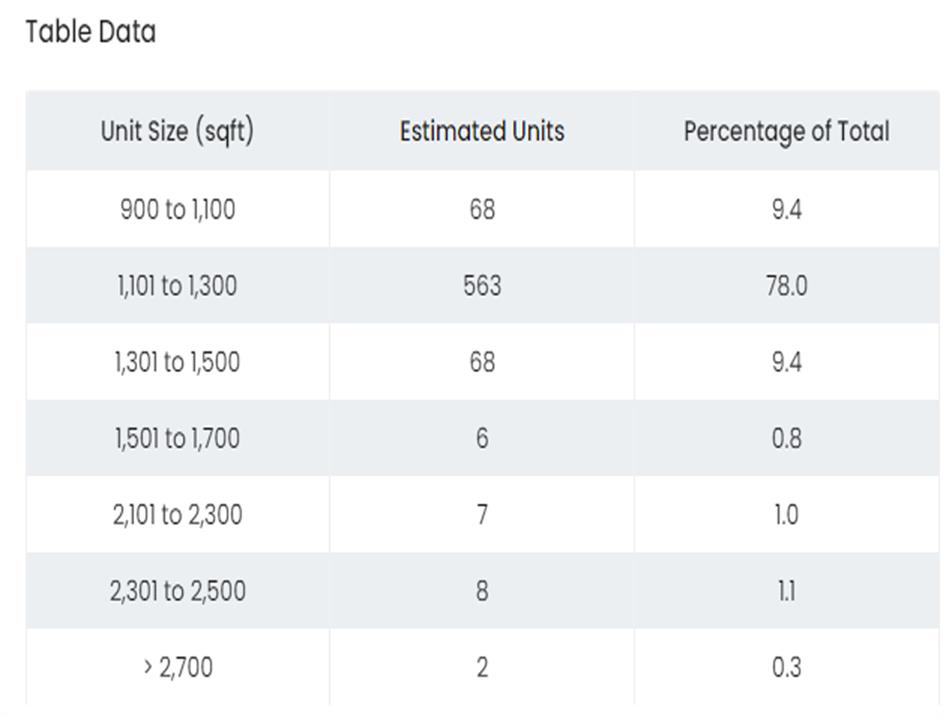Click the 1.0 percentage value
Image resolution: width=943 pixels, height=717 pixels.
click(786, 515)
